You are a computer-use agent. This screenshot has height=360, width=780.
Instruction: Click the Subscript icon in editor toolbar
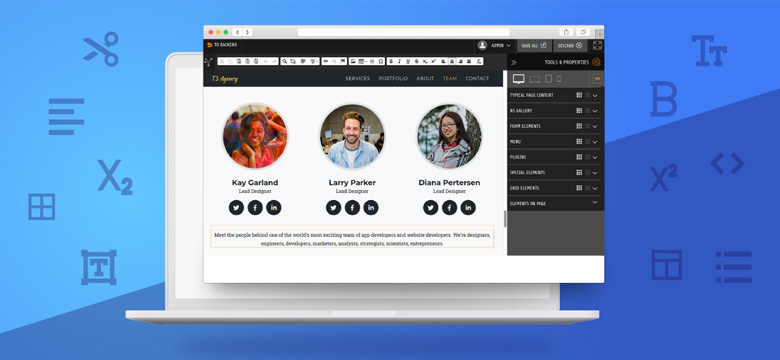pos(425,61)
